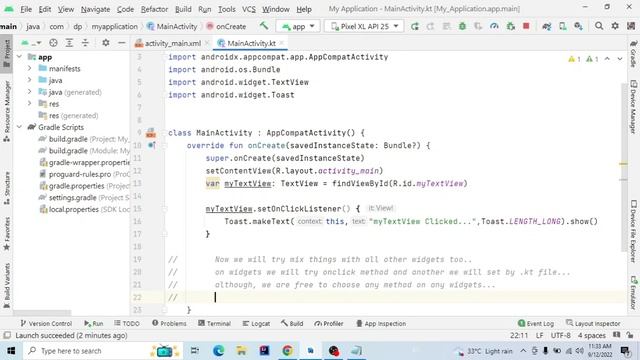The height and width of the screenshot is (360, 640).
Task: Toggle the Structure side panel
Action: coord(7,188)
